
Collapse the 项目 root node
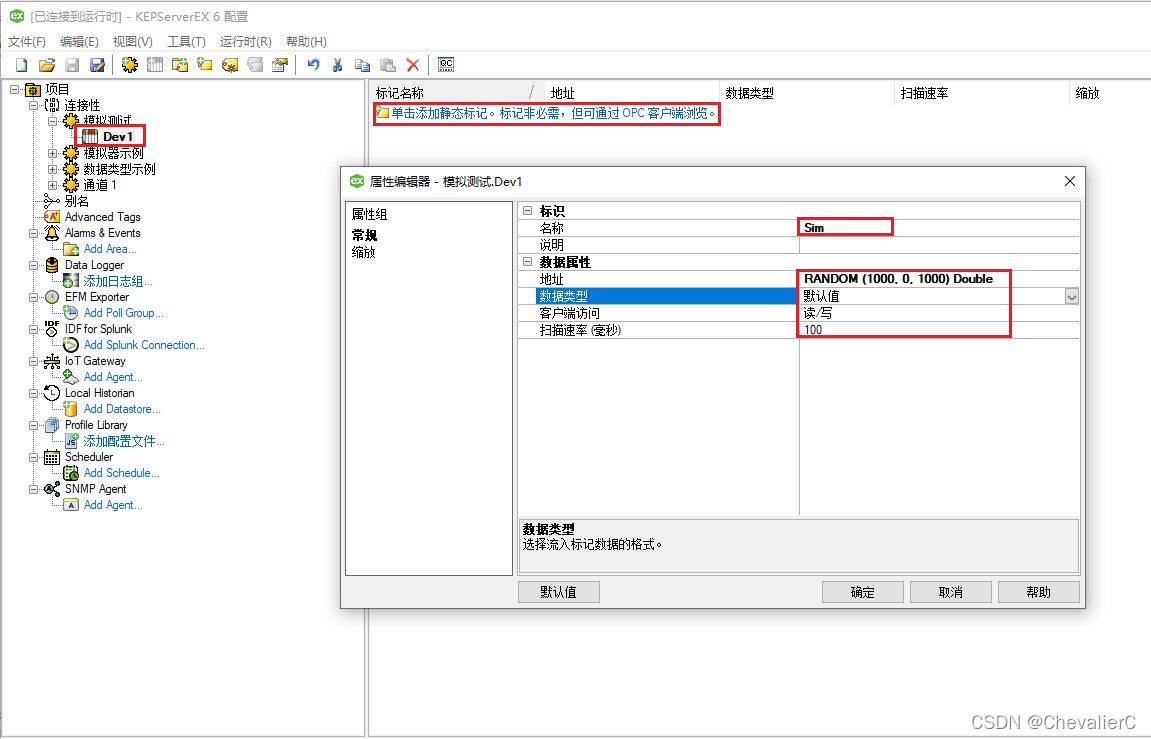click(14, 90)
